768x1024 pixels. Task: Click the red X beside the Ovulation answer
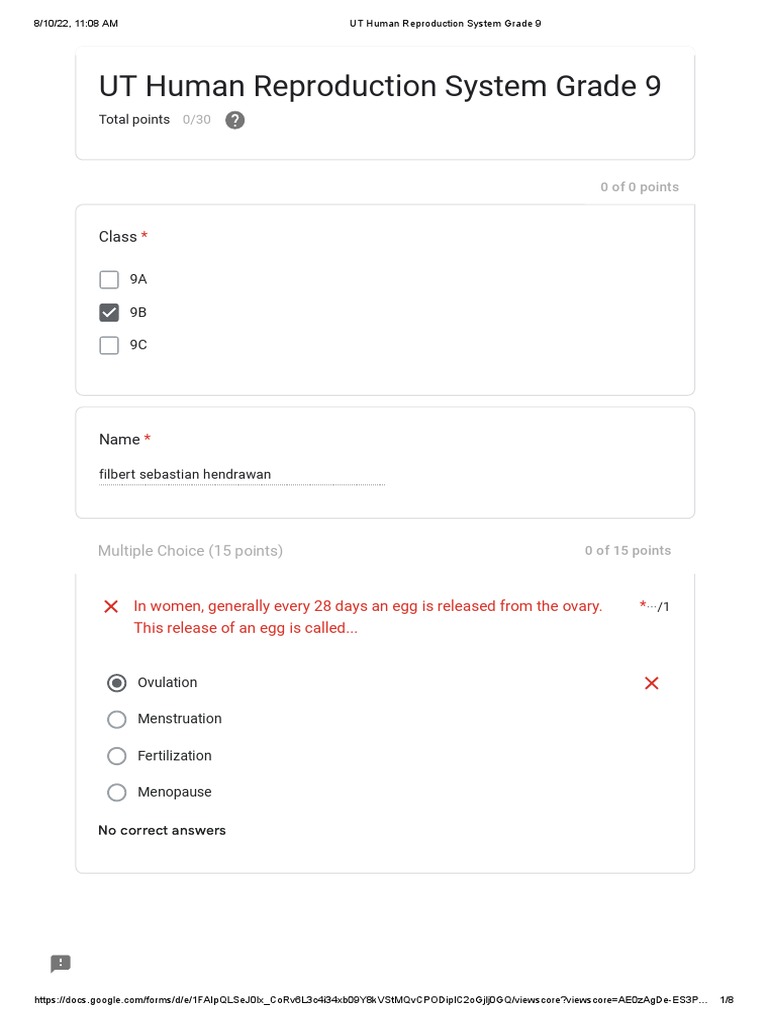[x=652, y=683]
